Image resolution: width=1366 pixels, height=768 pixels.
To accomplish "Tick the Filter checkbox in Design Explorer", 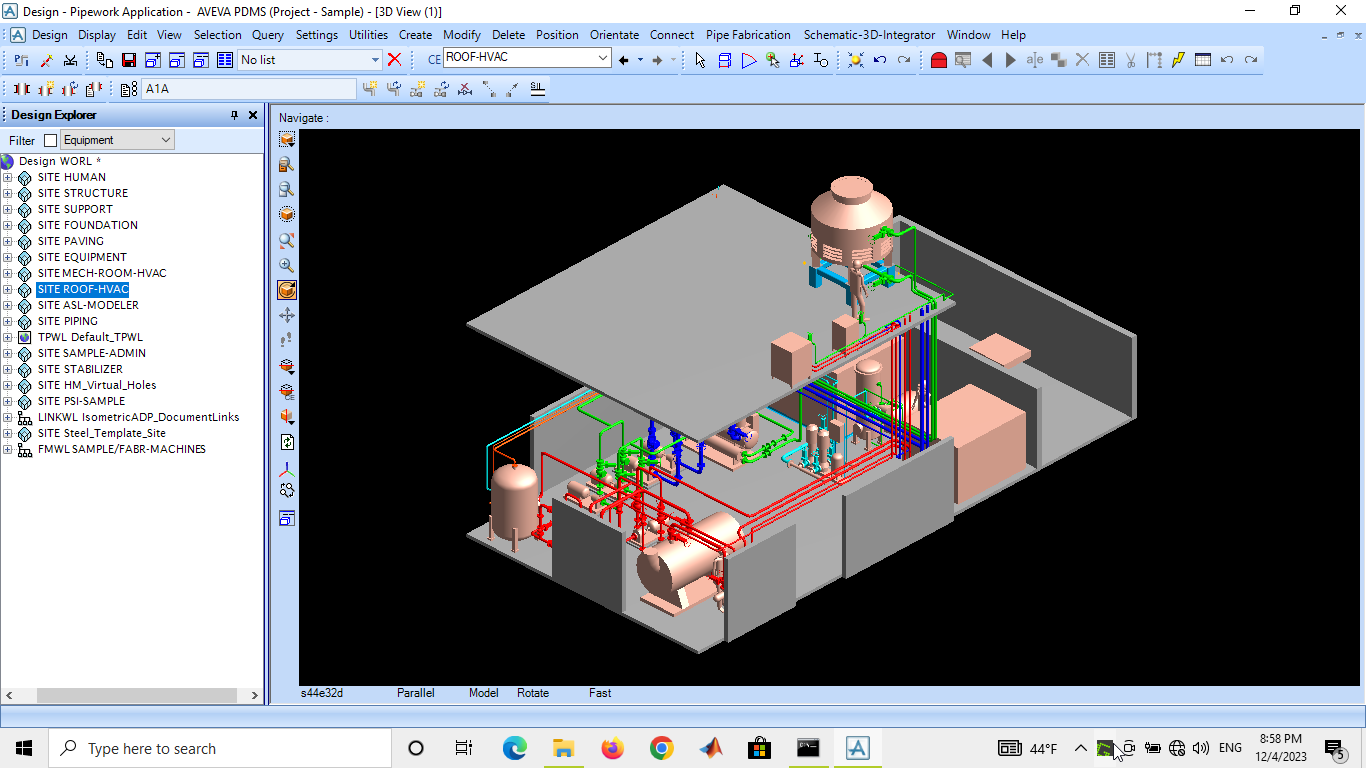I will click(50, 141).
